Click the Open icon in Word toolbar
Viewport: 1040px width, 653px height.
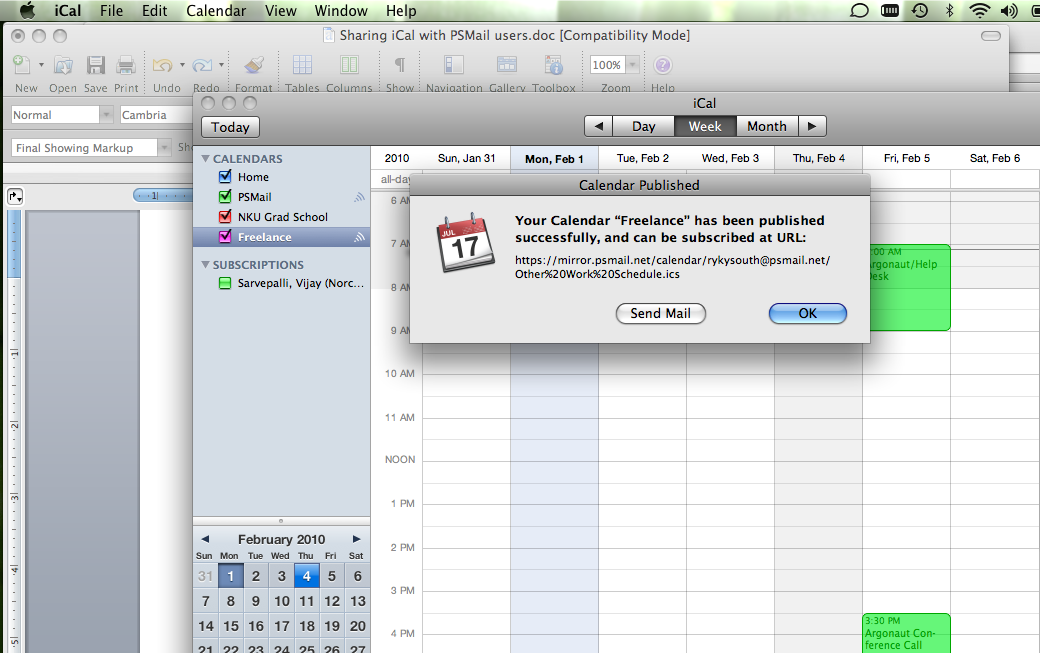[x=63, y=65]
